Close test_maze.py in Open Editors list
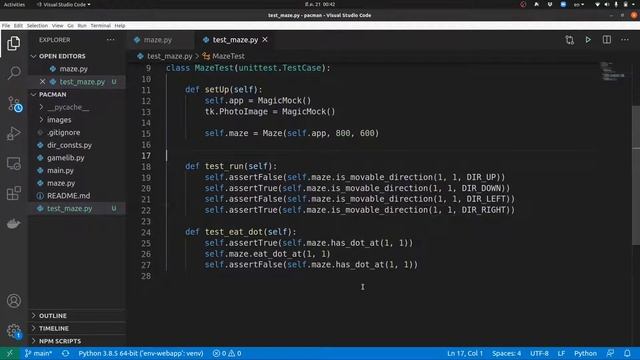 point(42,82)
